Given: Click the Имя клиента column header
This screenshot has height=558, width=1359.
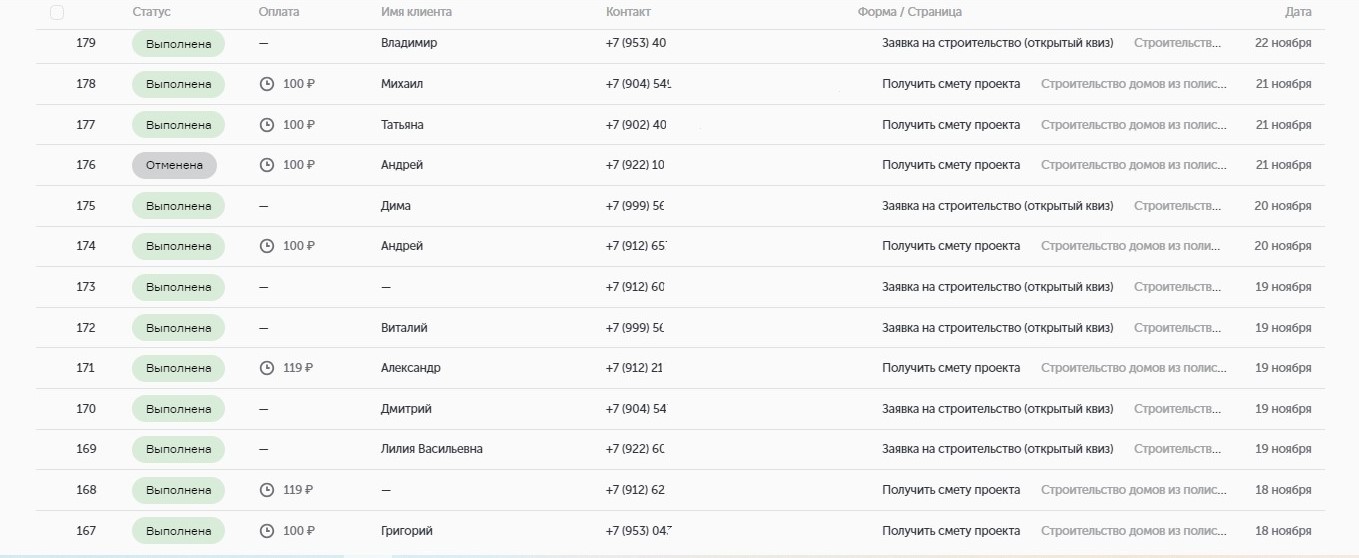Looking at the screenshot, I should 416,12.
